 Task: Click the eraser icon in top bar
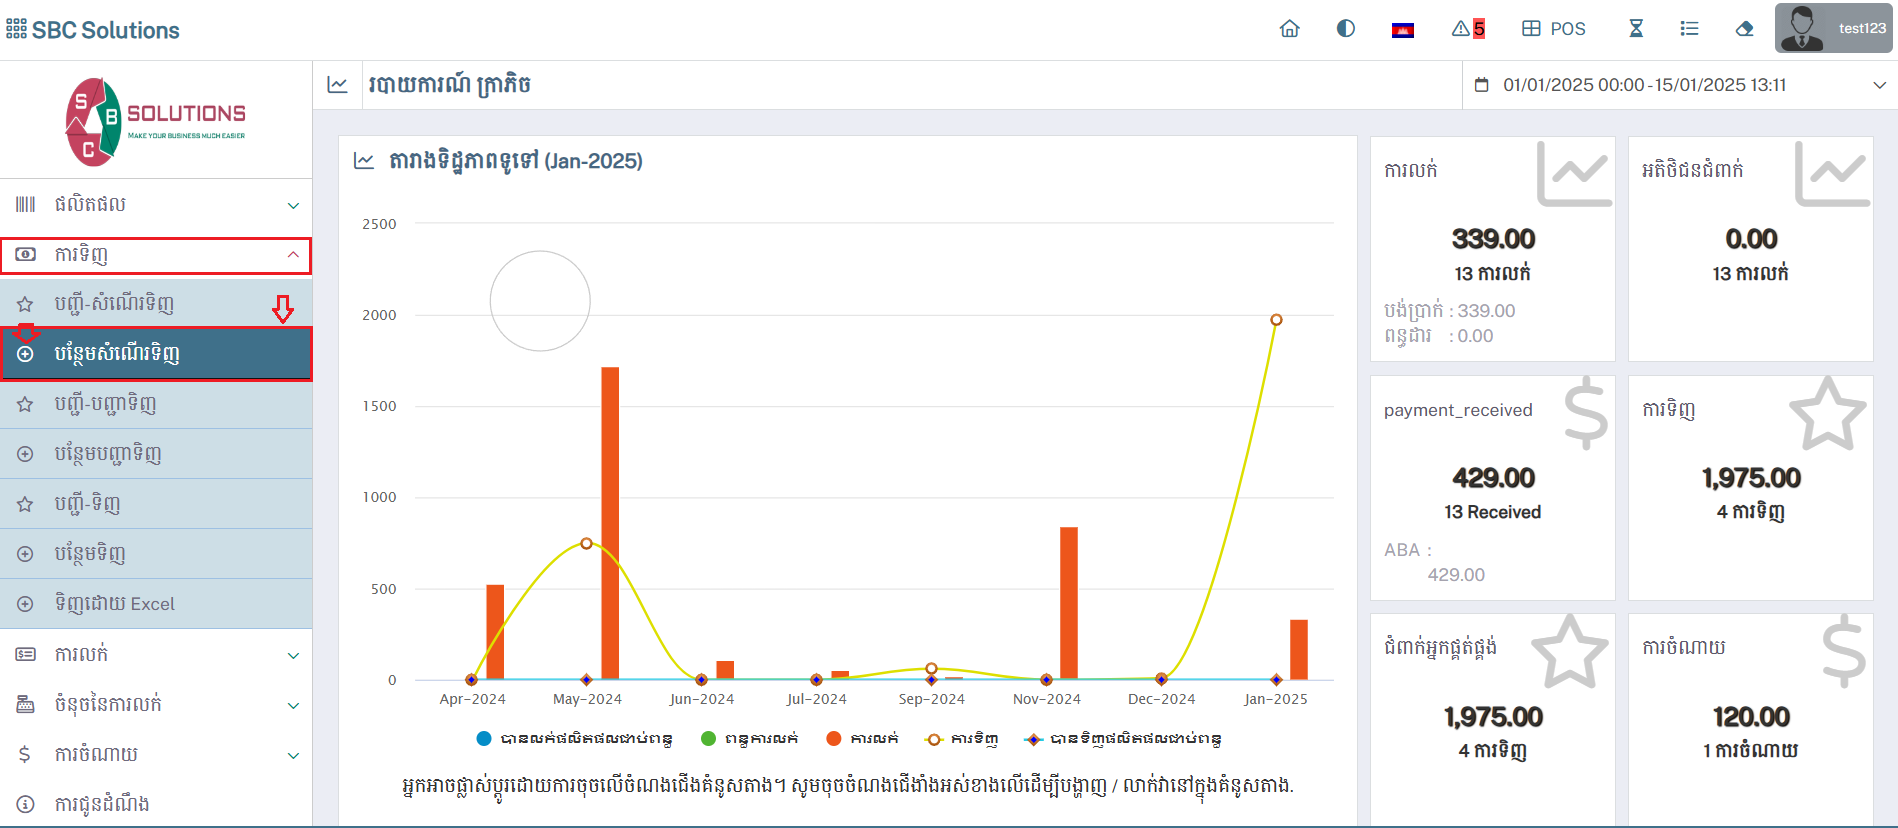tap(1744, 29)
